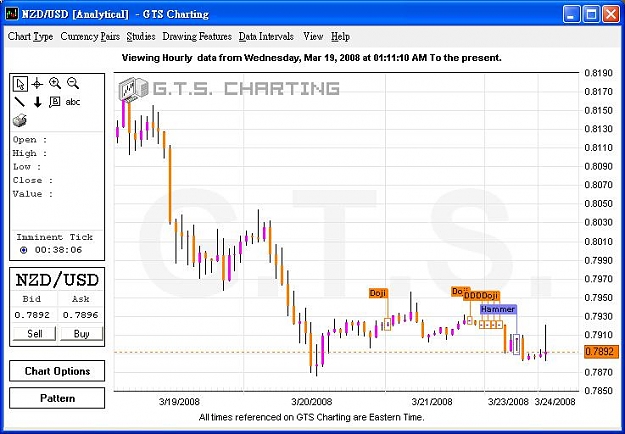625x434 pixels.
Task: Select the down arrow marker tool
Action: point(37,102)
